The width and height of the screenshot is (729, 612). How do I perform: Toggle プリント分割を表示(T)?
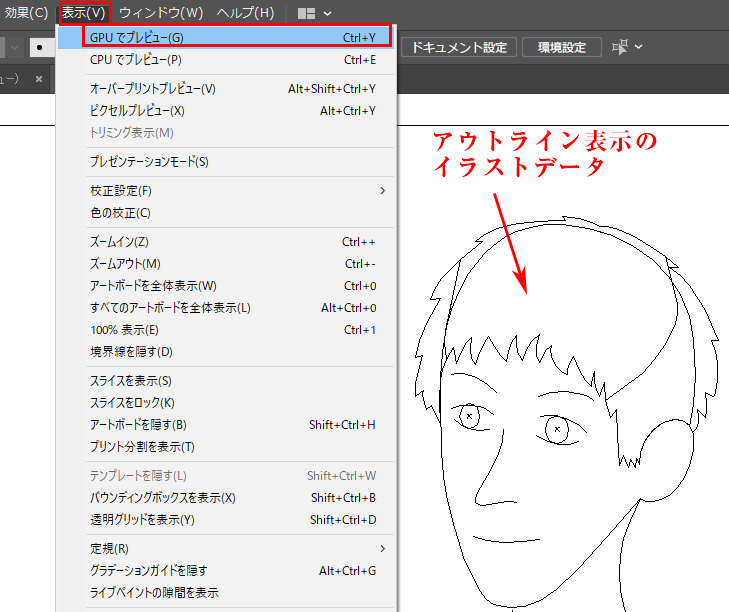point(225,447)
